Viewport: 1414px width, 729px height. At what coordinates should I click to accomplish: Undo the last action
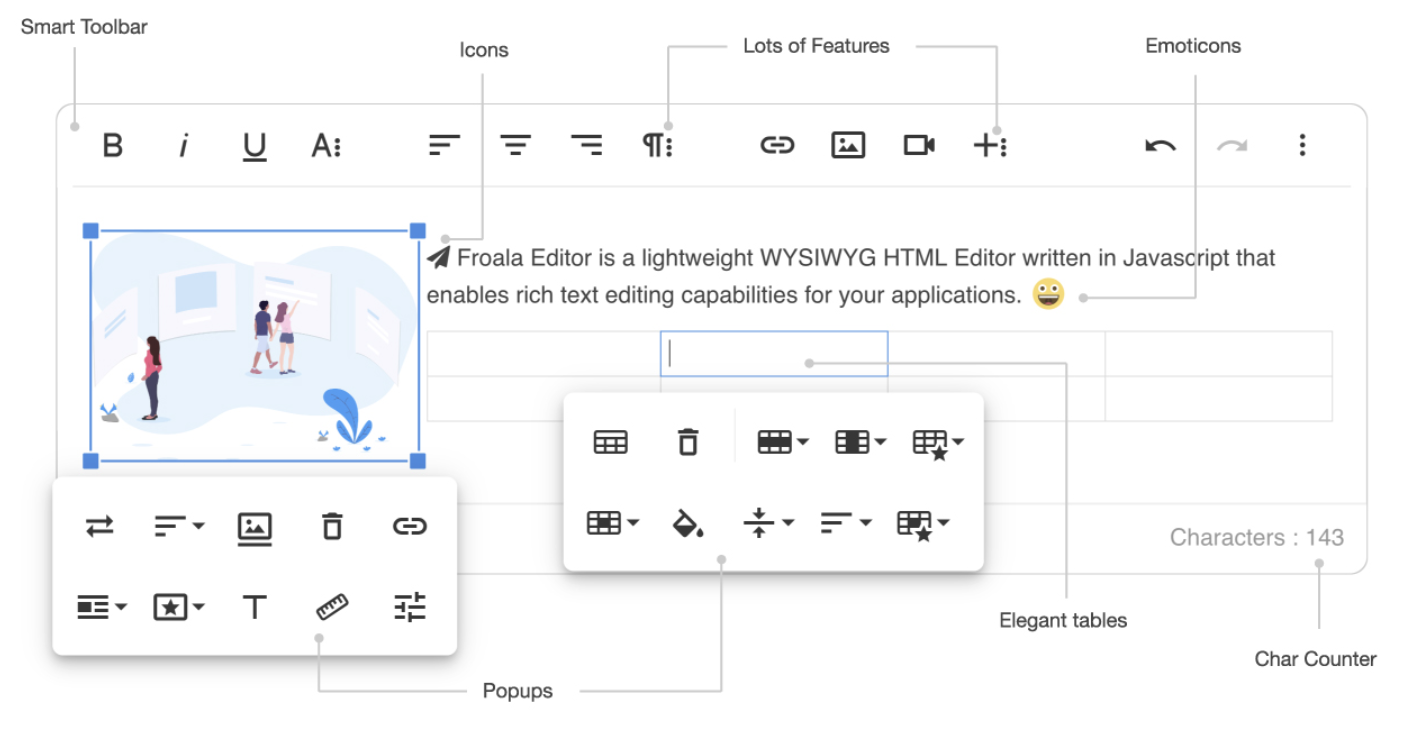click(1160, 146)
